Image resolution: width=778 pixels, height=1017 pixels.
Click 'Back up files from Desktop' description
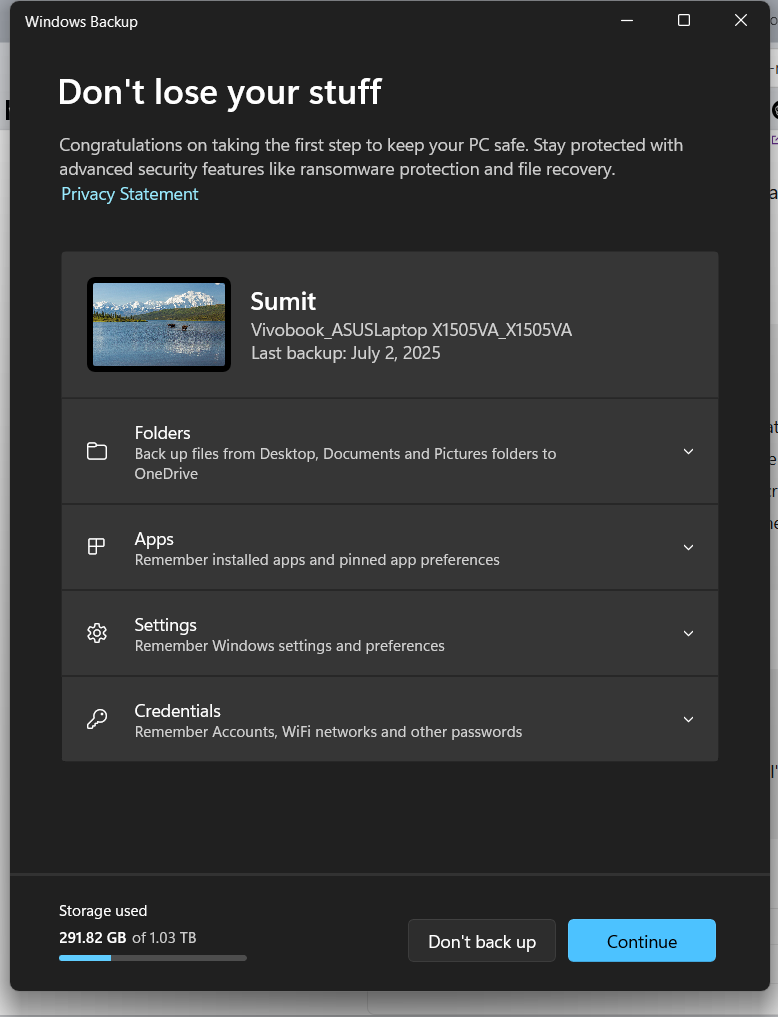point(345,463)
